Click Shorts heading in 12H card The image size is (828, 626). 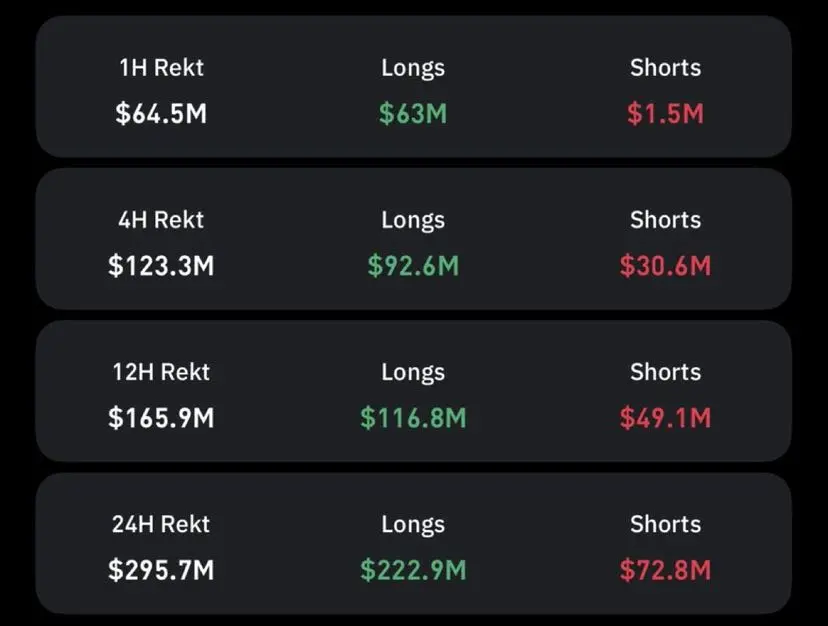point(665,372)
